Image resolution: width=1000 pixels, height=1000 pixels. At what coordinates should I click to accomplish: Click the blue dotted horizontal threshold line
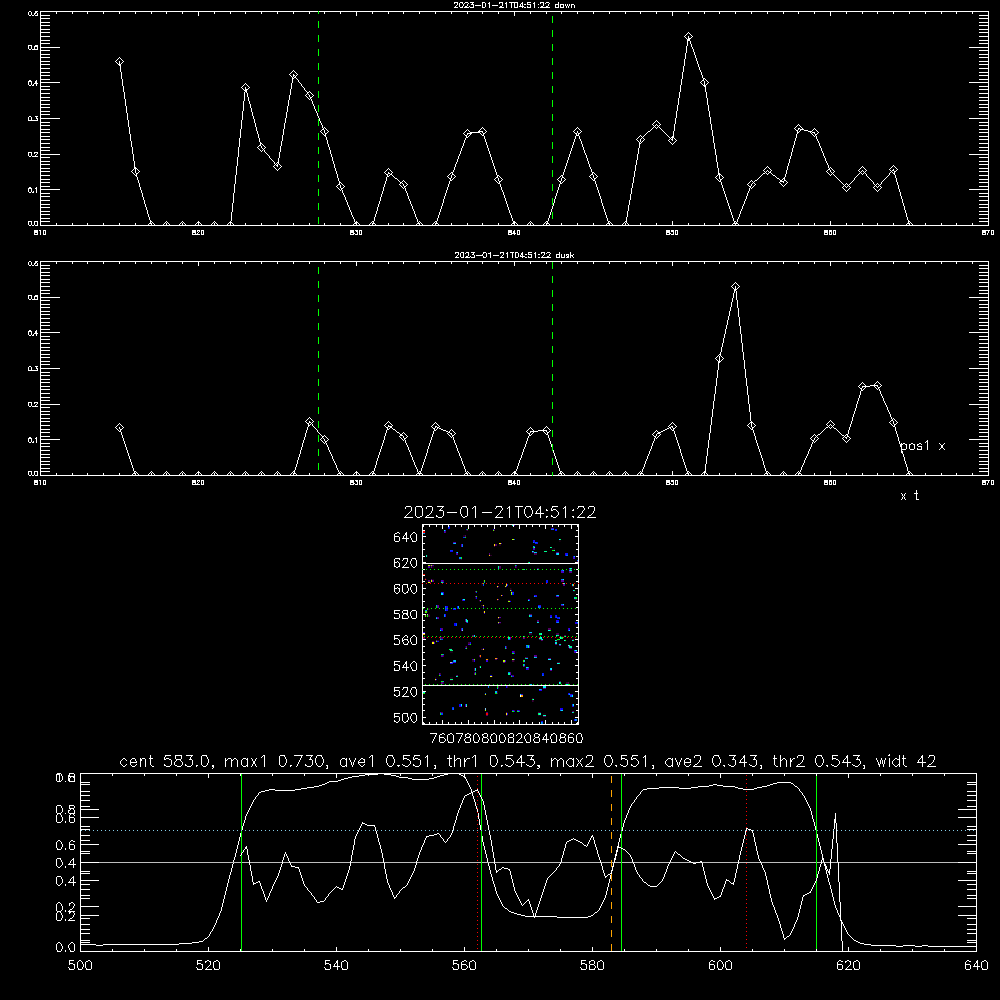click(x=528, y=830)
